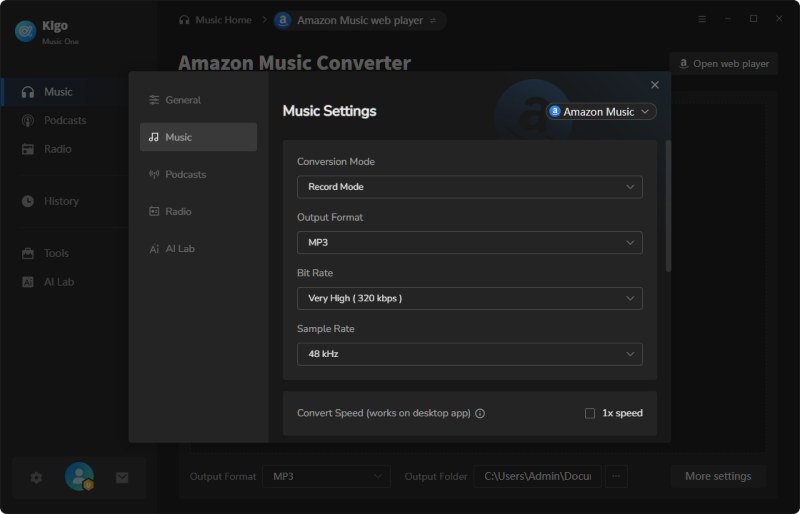Click the settings dialog vertical scrollbar
Image resolution: width=800 pixels, height=514 pixels.
(668, 205)
